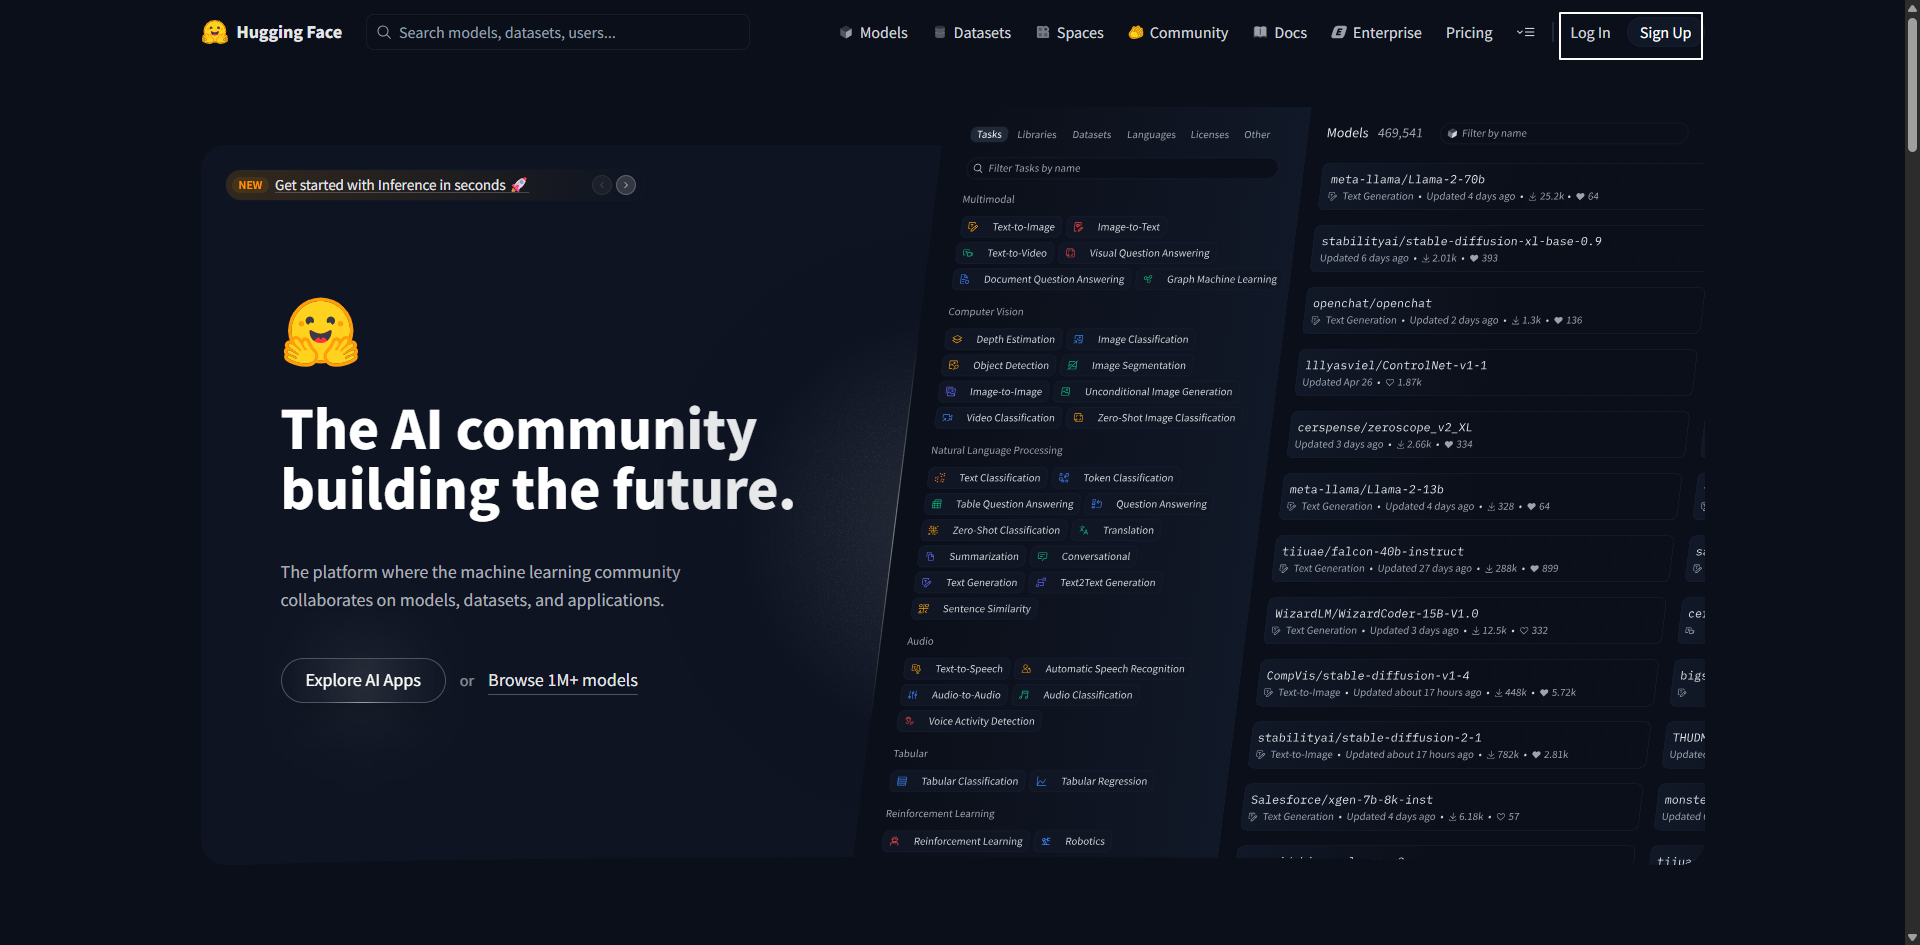
Task: Click the icon next to Text Classification tag
Action: pyautogui.click(x=940, y=478)
